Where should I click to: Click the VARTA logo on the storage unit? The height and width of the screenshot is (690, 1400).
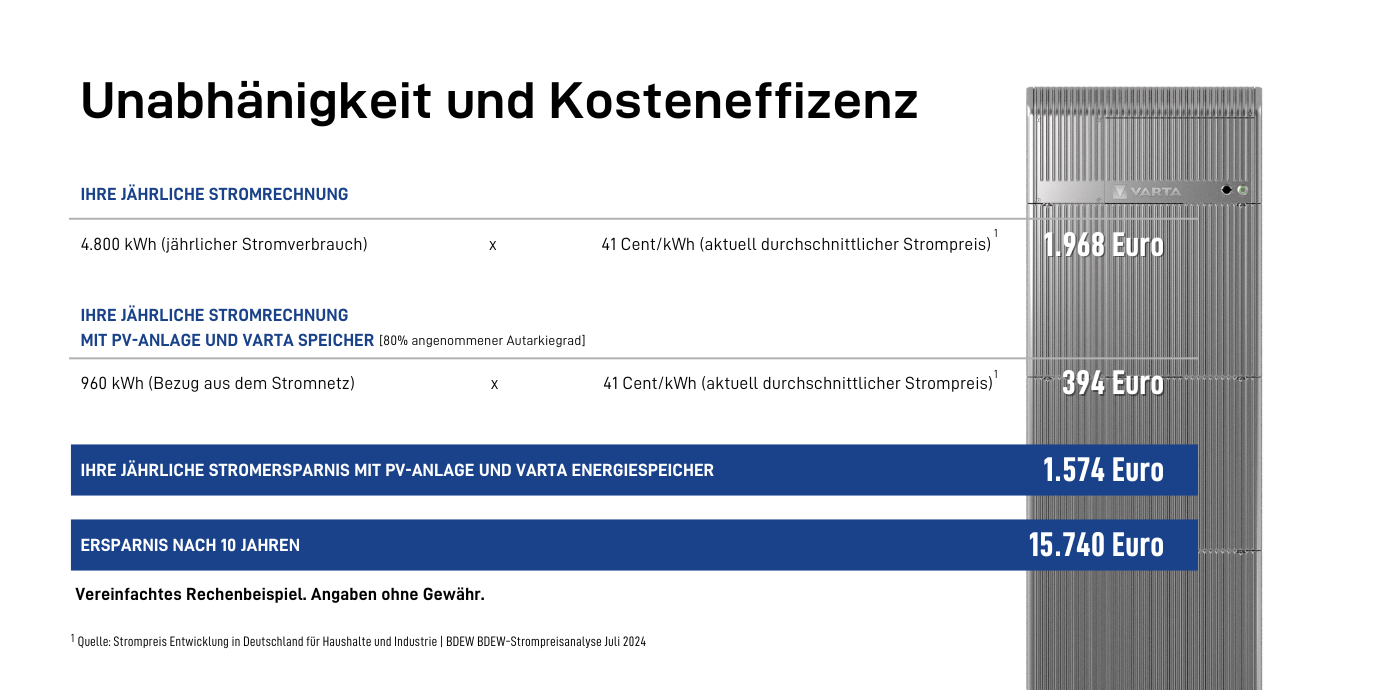point(1147,191)
